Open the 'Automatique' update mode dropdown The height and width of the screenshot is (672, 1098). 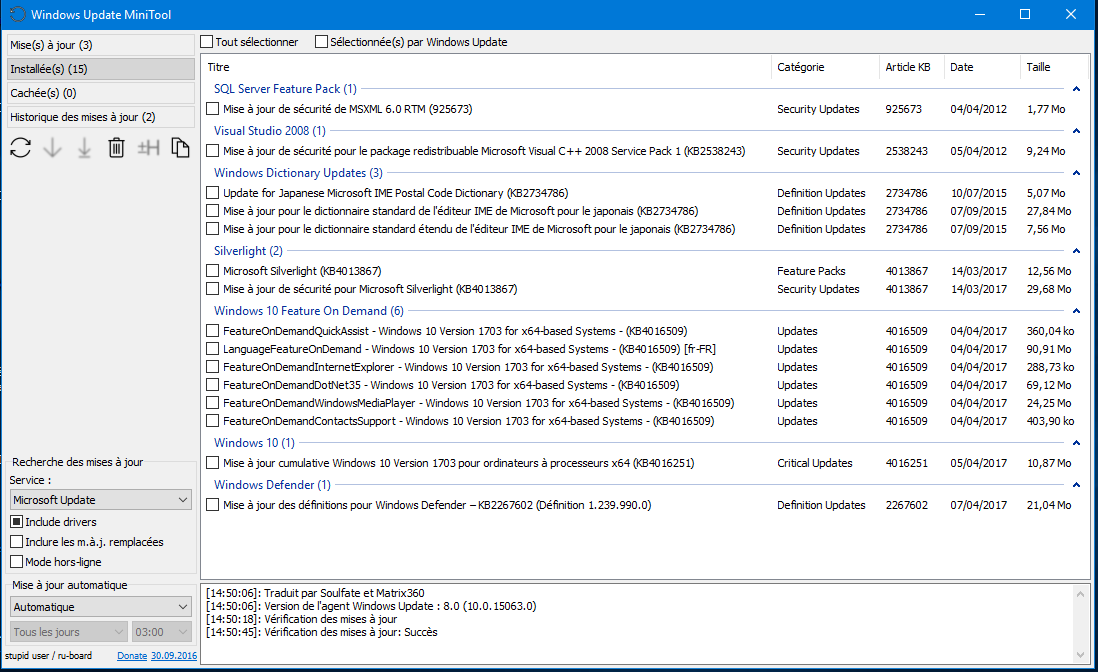coord(100,607)
